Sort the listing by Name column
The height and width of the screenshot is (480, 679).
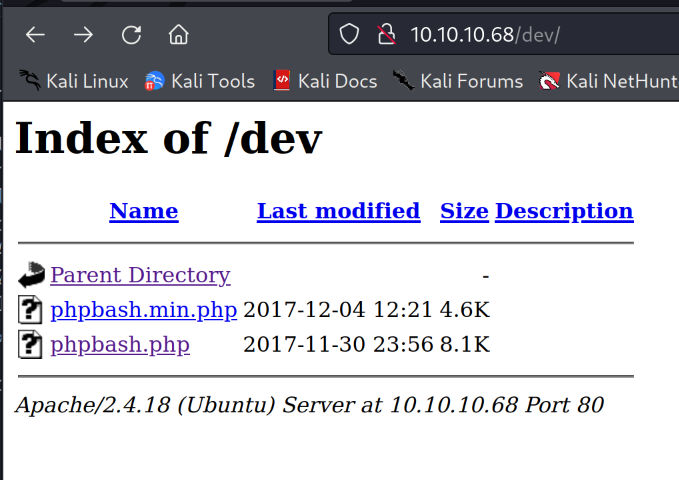[144, 211]
